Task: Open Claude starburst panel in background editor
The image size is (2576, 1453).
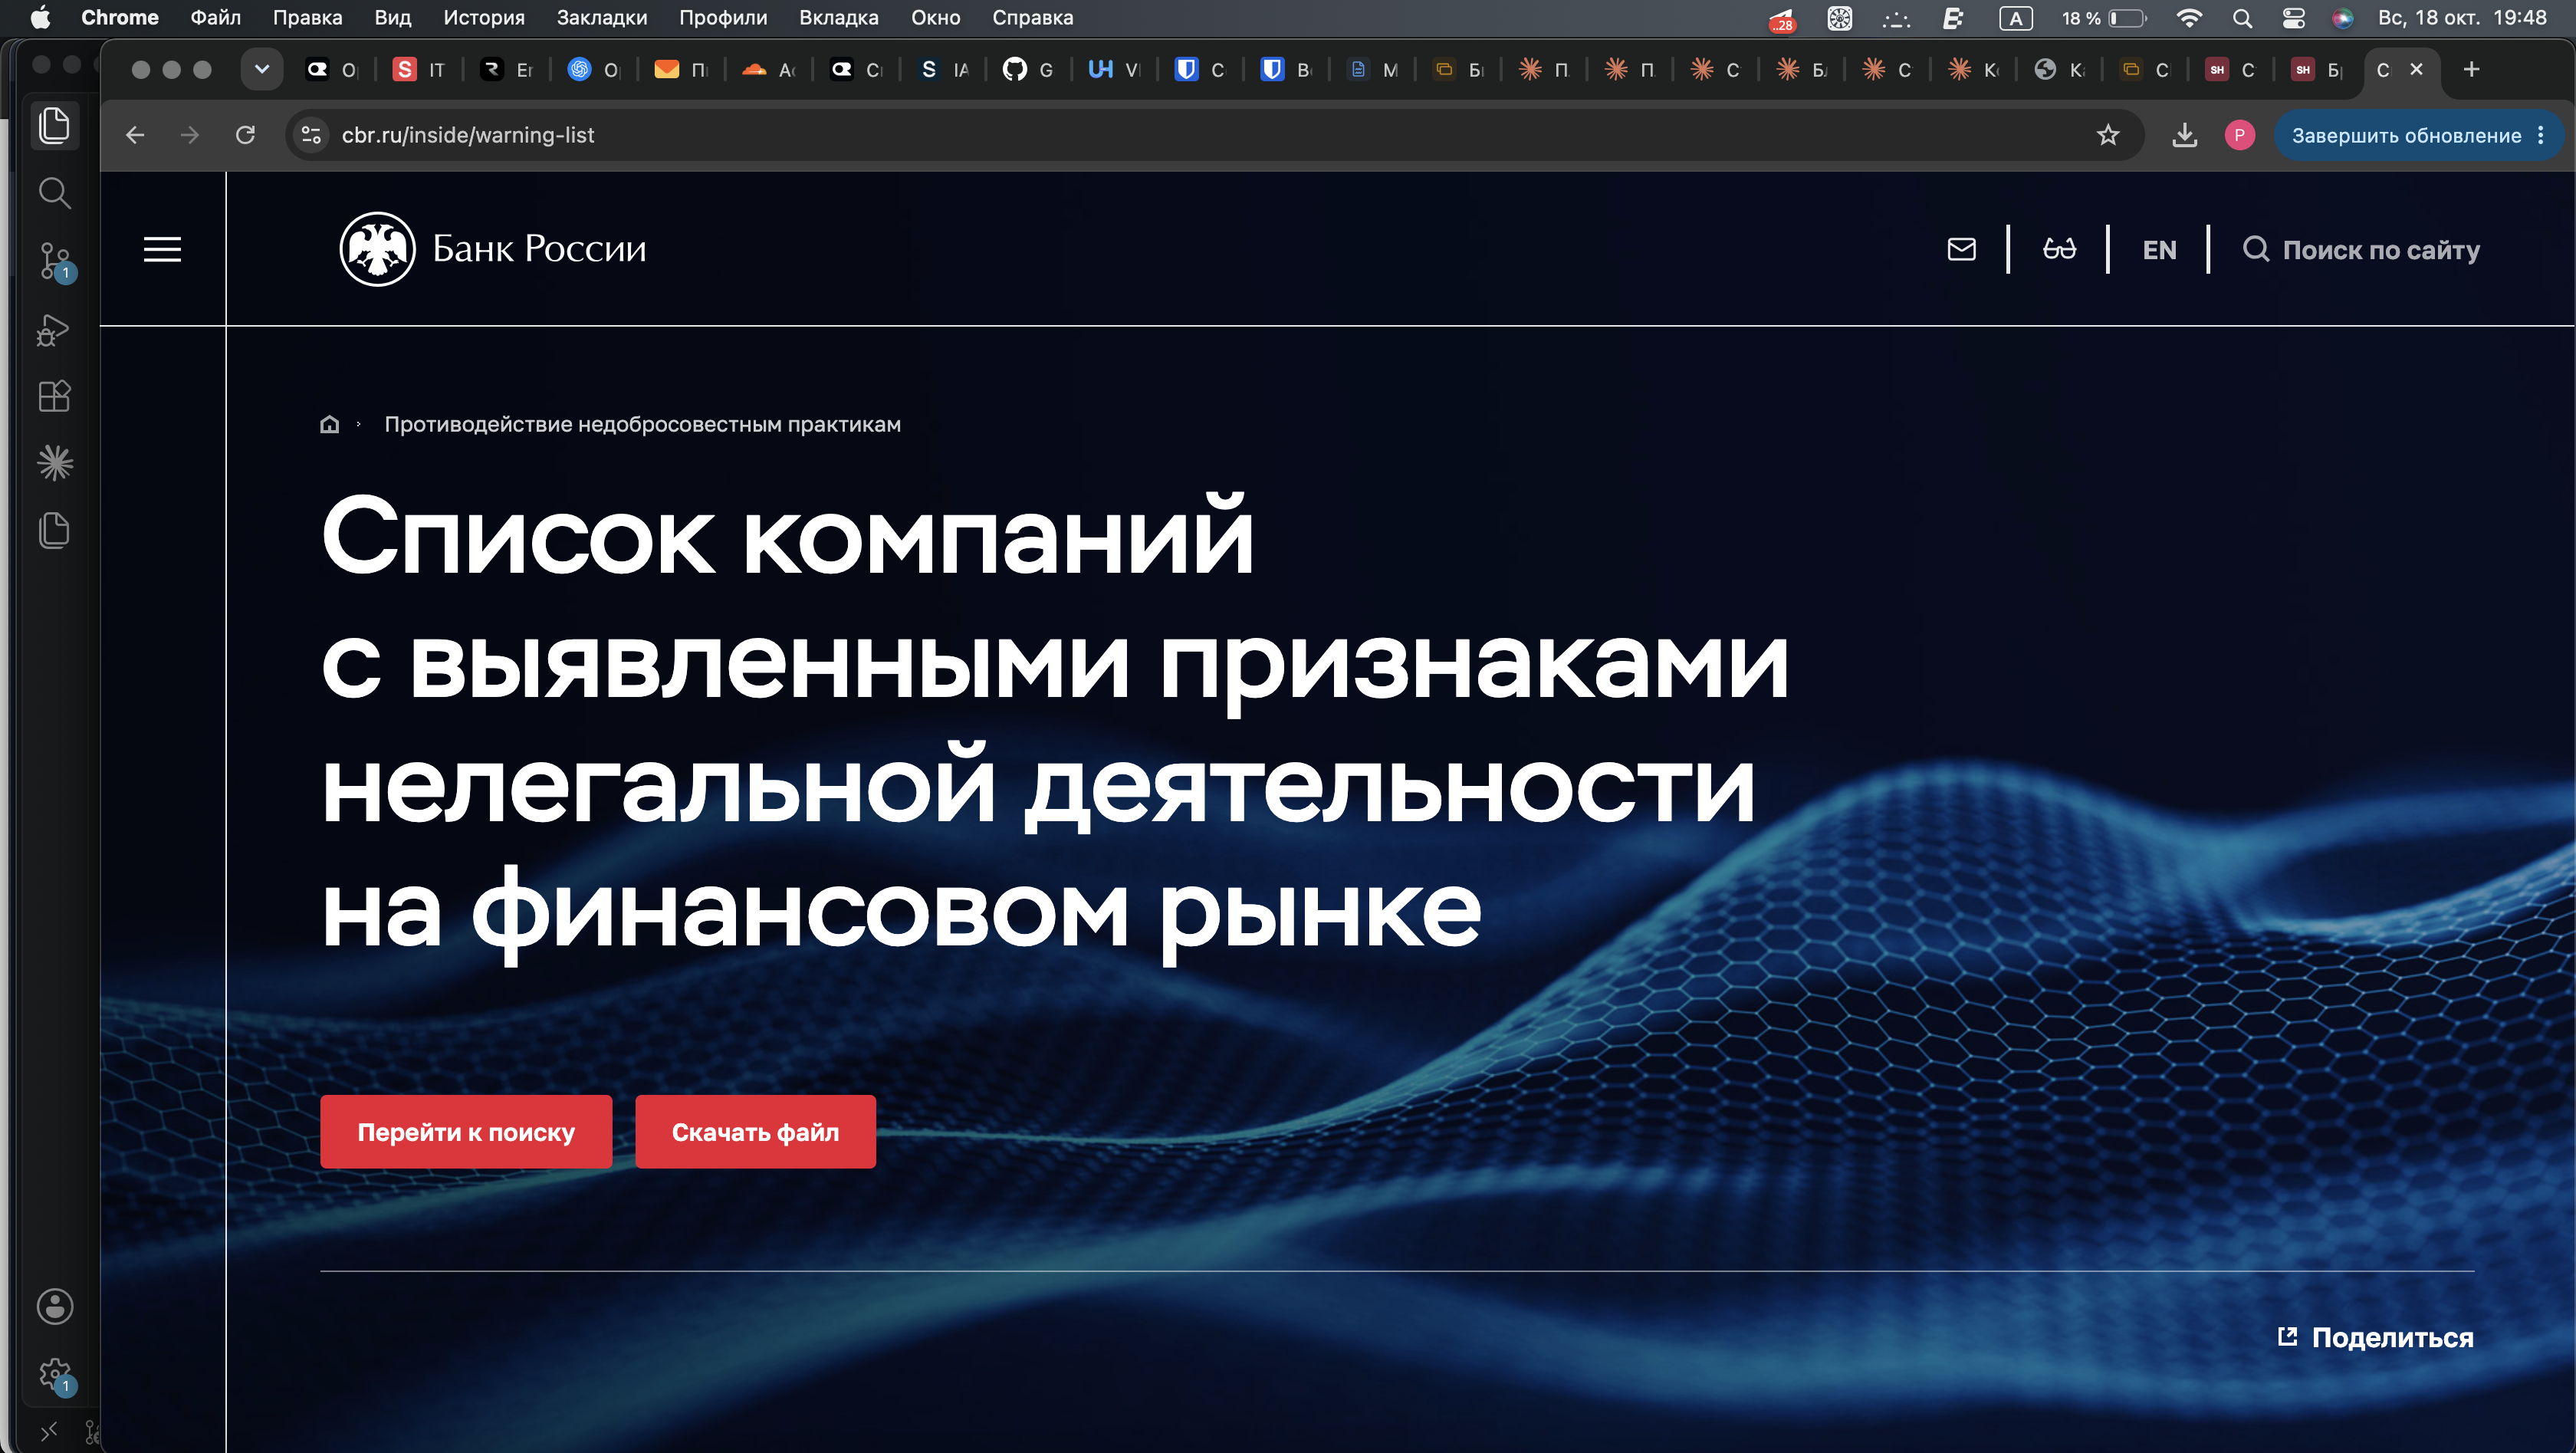Action: click(x=54, y=462)
